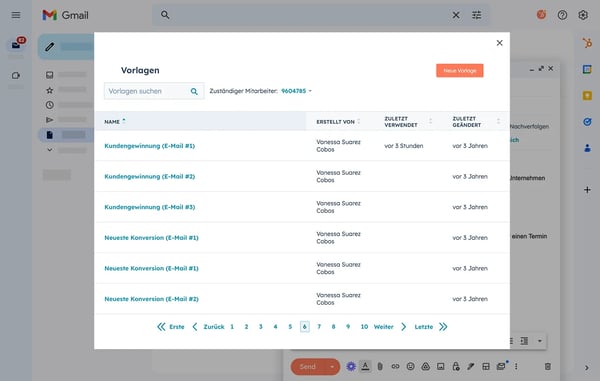
Task: Go to page 5 of templates
Action: 290,327
